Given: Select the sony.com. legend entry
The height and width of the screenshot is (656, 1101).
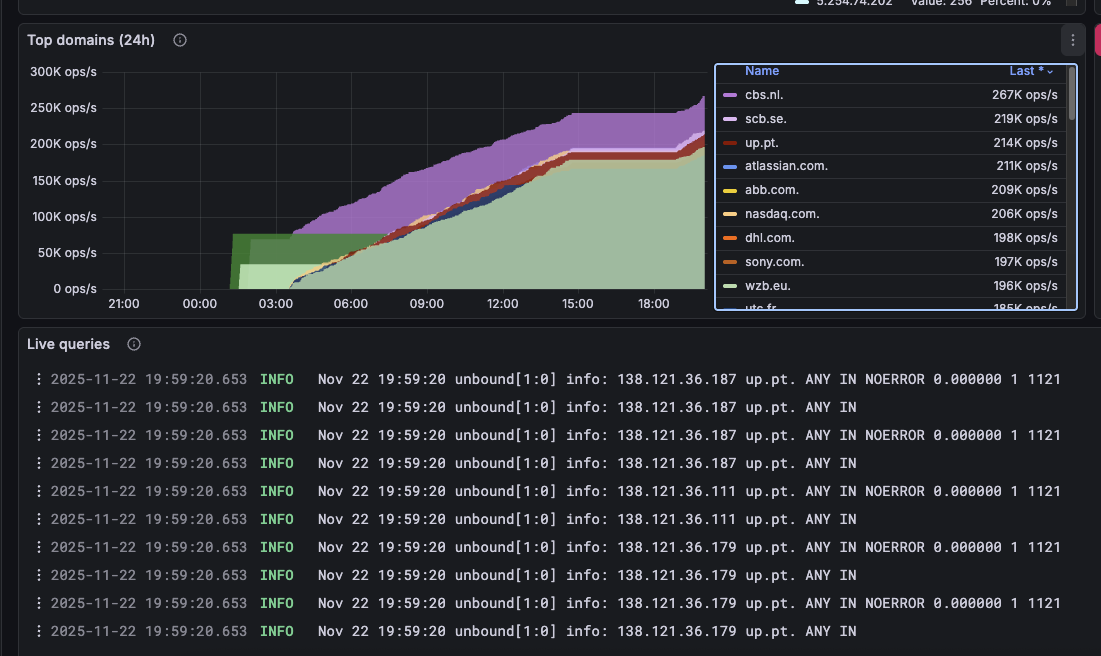Looking at the screenshot, I should coord(774,262).
